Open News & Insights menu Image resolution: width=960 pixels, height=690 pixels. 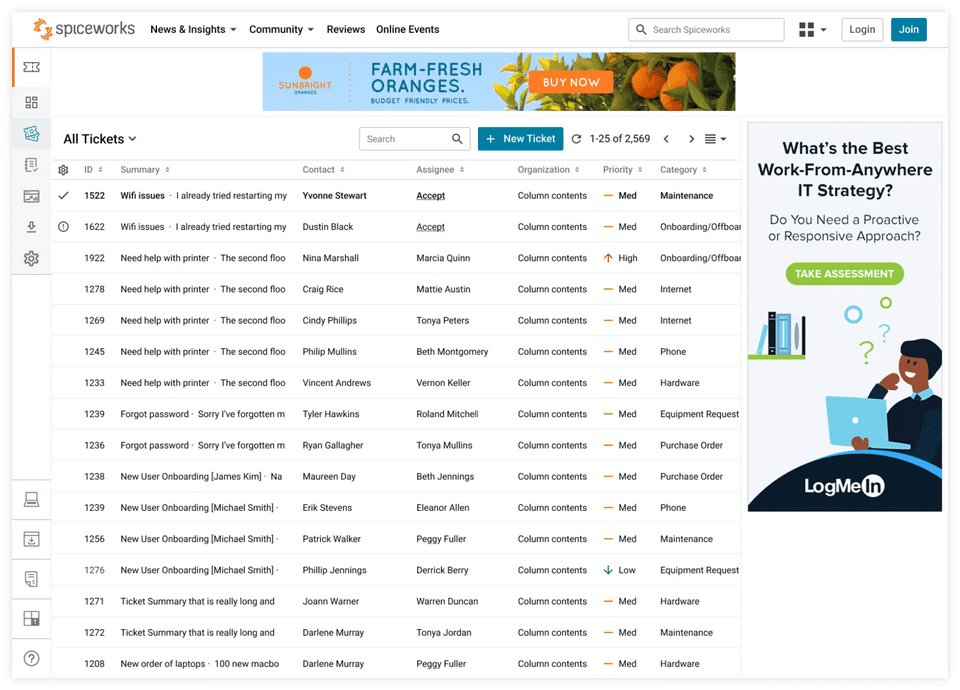[x=193, y=29]
